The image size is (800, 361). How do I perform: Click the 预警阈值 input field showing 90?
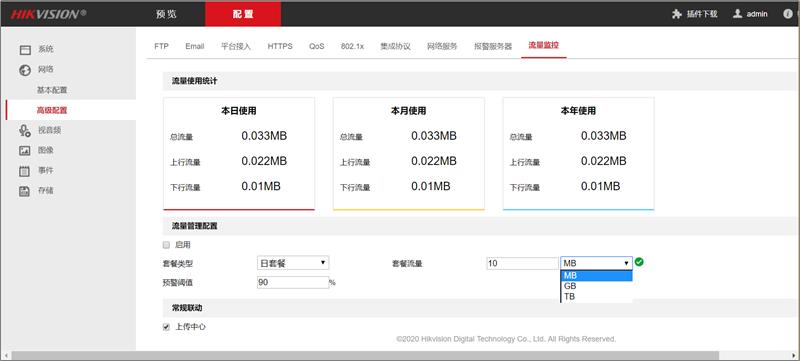[293, 282]
